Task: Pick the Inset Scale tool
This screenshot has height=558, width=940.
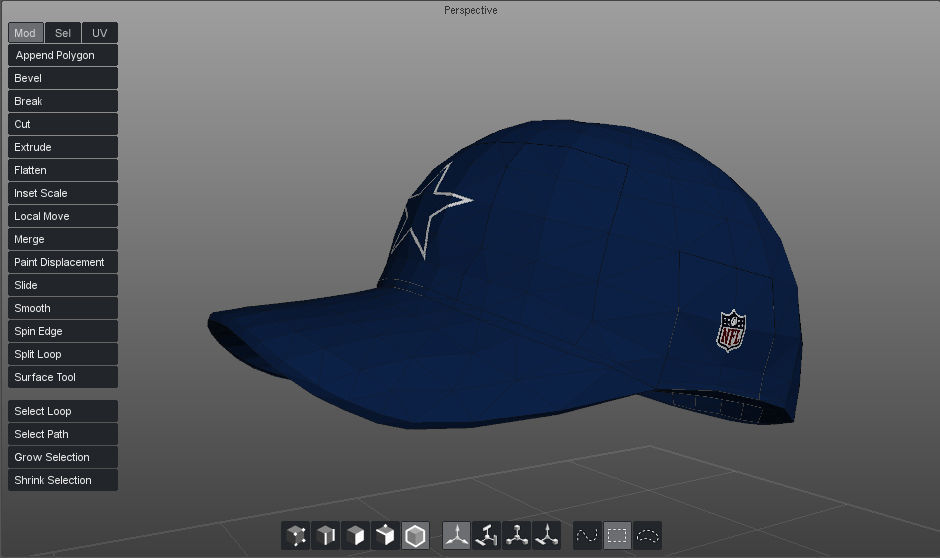Action: pos(63,193)
